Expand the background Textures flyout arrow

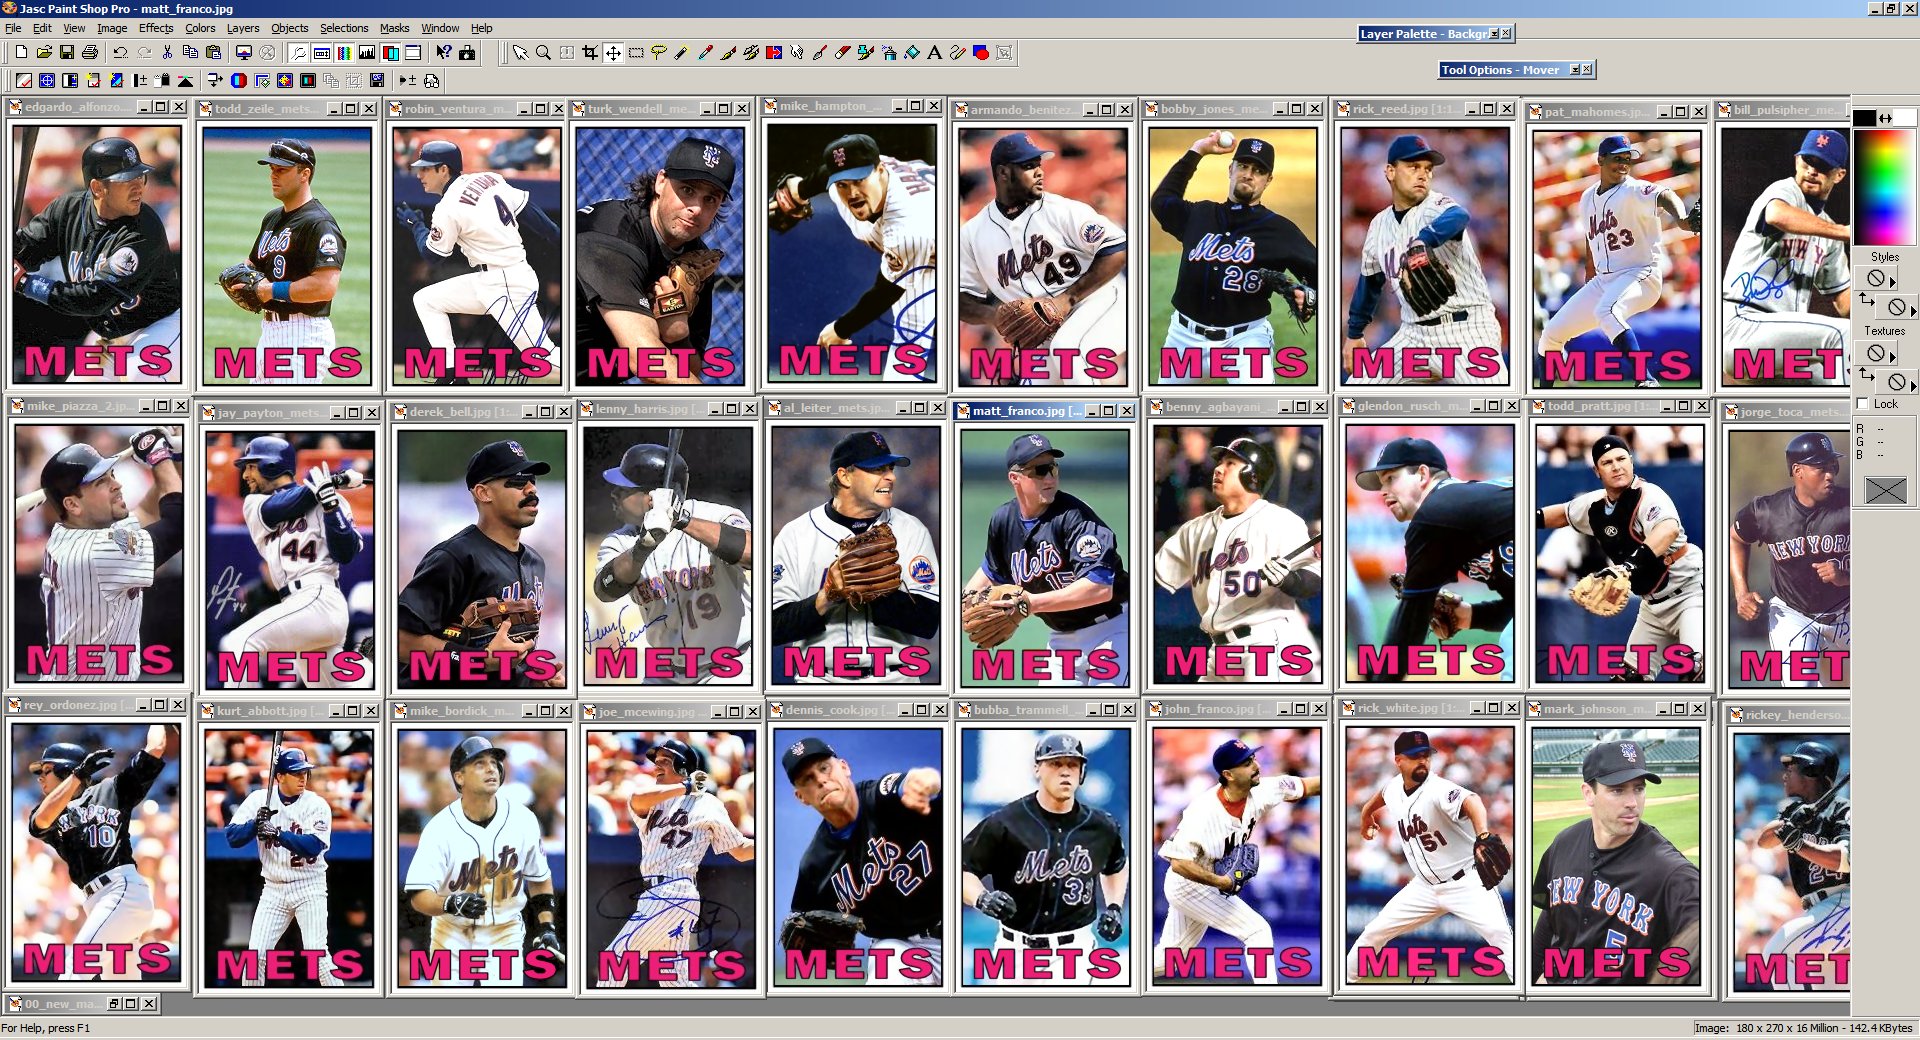(x=1913, y=386)
